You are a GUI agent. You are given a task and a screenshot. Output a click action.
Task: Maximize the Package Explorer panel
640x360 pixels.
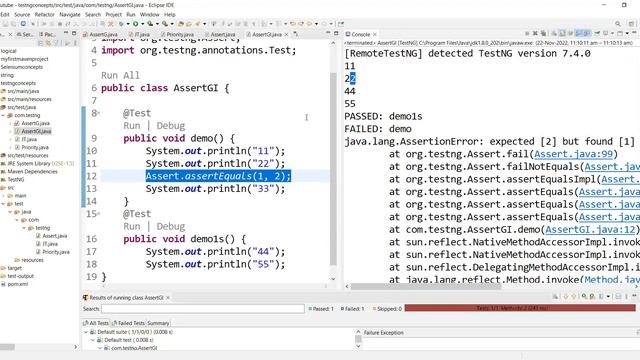point(74,34)
